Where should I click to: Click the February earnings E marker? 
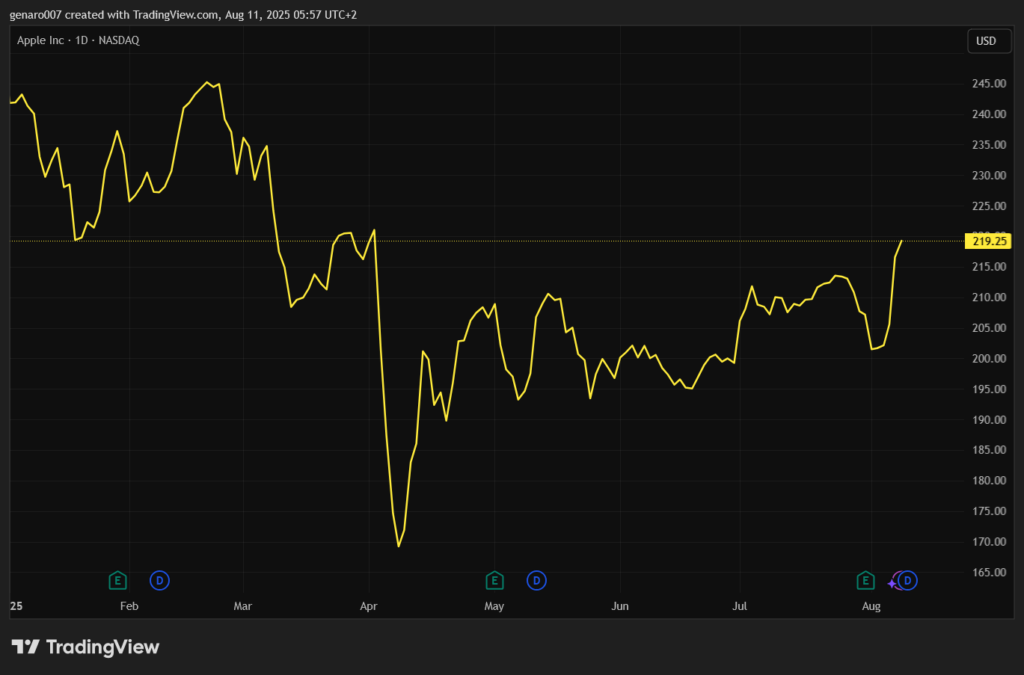tap(117, 580)
